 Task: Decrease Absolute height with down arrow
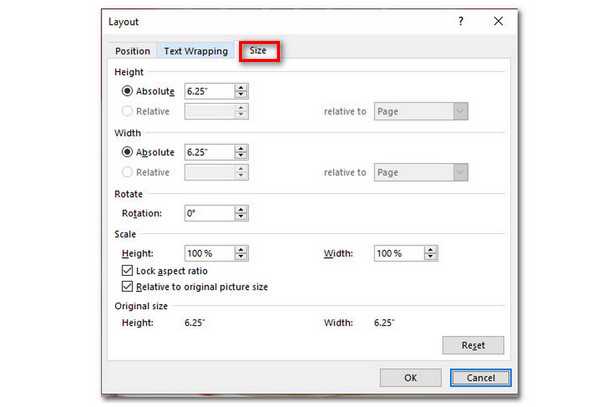tap(241, 95)
